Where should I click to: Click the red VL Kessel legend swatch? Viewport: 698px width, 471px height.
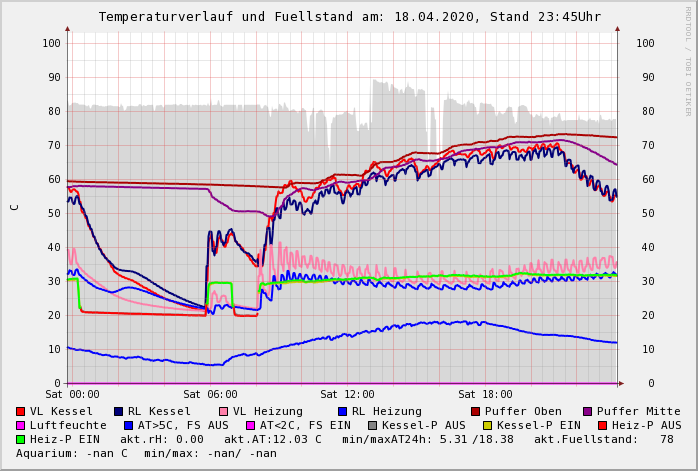click(x=21, y=411)
